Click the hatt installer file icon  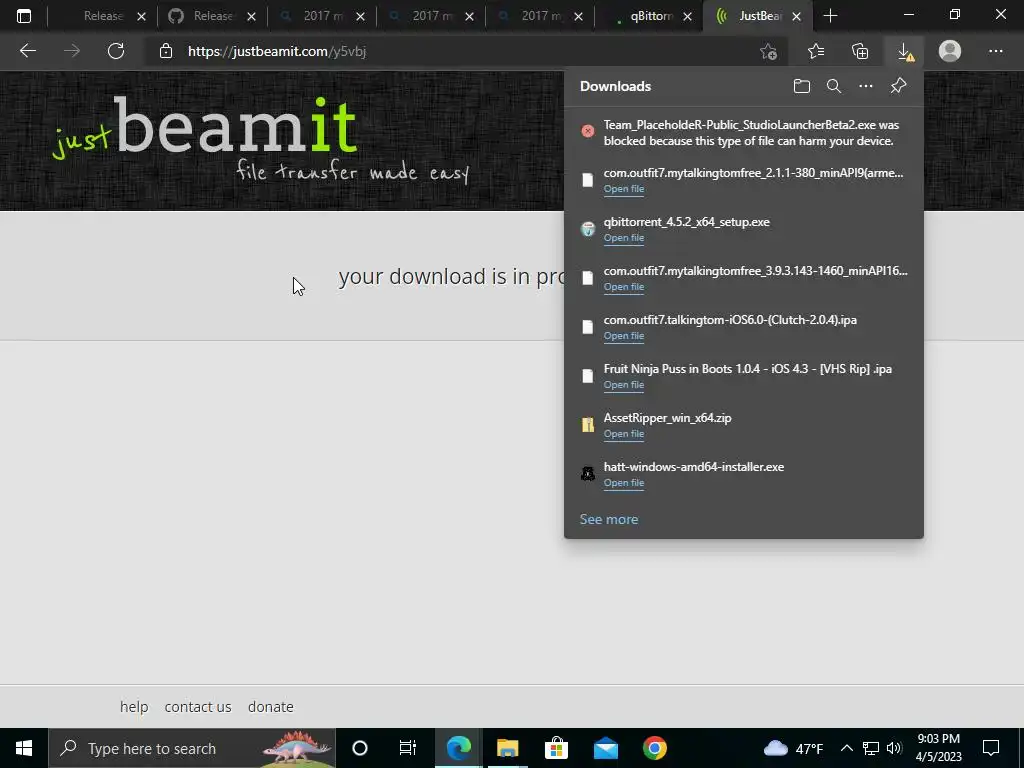pos(588,473)
